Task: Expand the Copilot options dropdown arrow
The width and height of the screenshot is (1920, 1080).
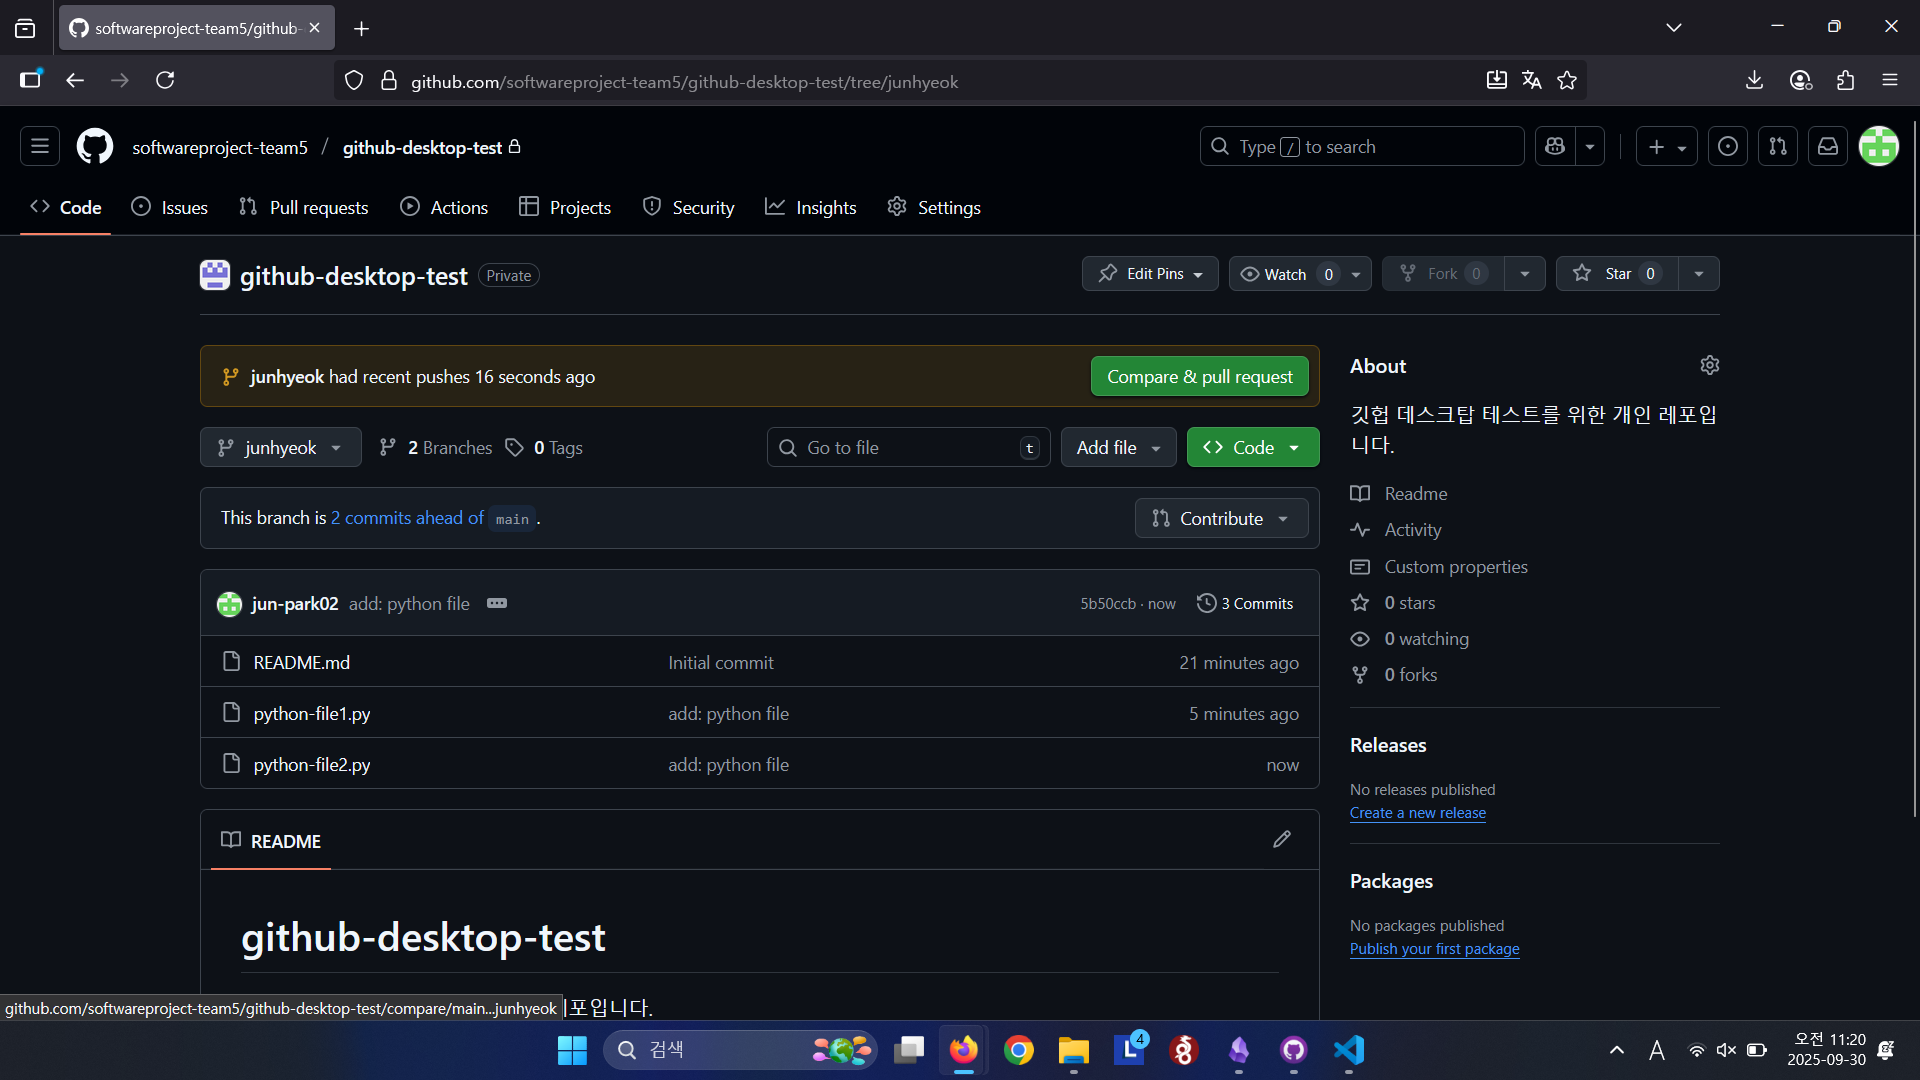Action: pyautogui.click(x=1590, y=147)
